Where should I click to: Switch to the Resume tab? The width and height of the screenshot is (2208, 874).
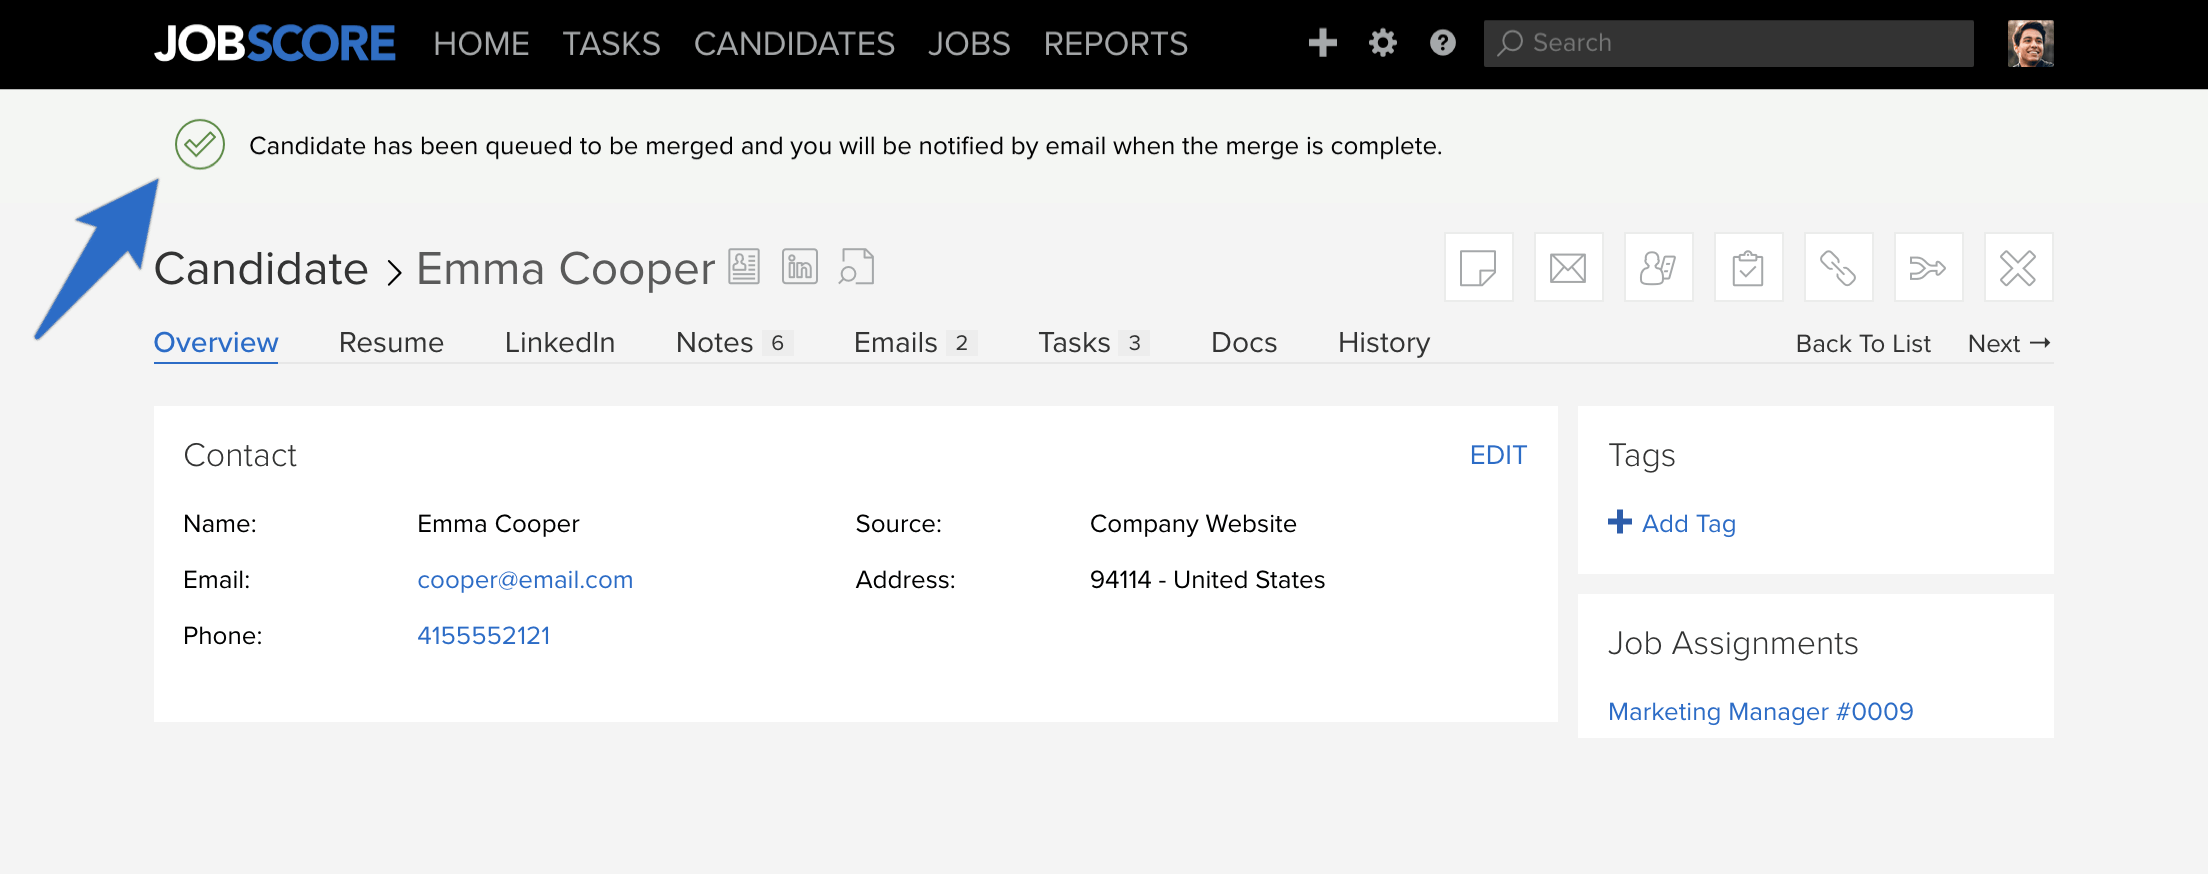(391, 343)
